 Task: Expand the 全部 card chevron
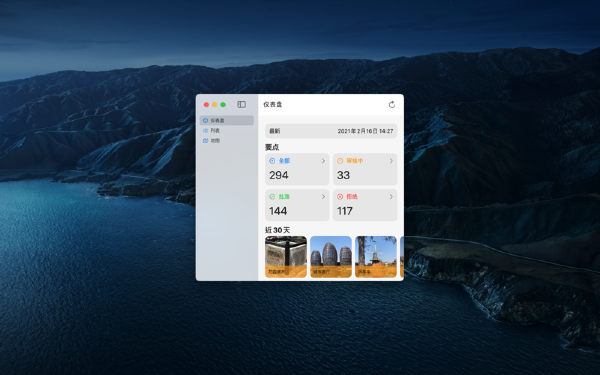coord(323,161)
